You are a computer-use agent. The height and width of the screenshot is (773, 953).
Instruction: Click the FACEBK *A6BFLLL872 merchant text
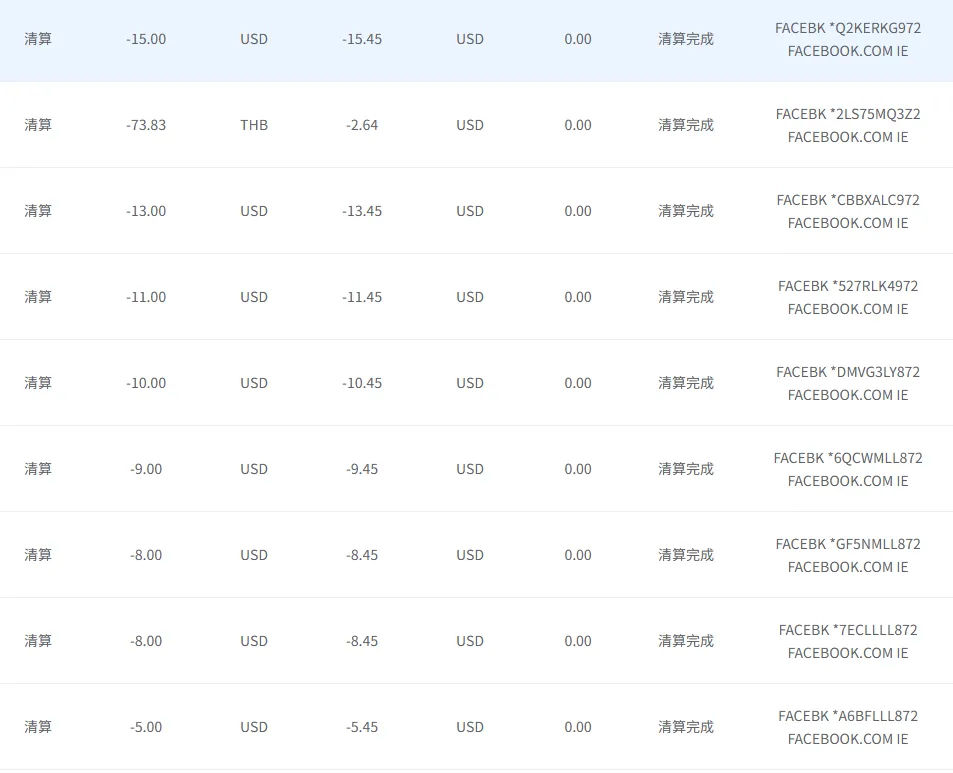(847, 716)
